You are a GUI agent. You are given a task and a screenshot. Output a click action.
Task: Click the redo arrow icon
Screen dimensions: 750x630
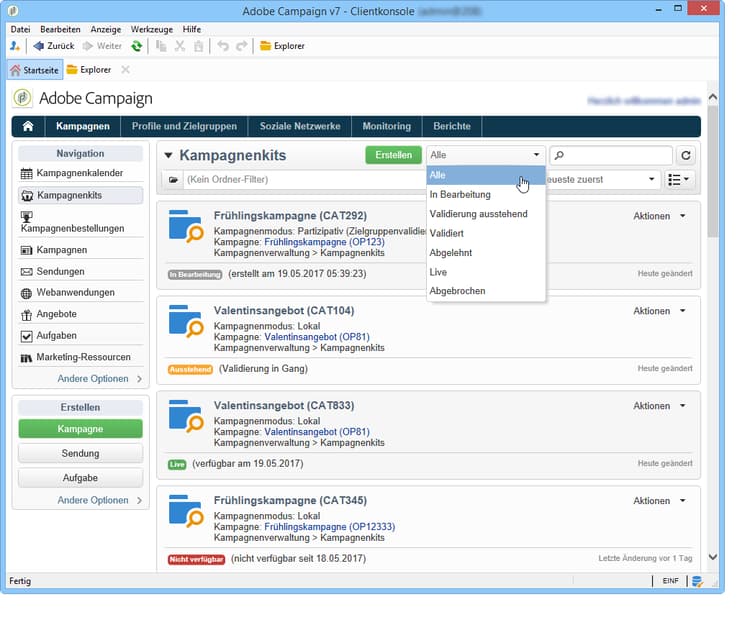coord(242,46)
